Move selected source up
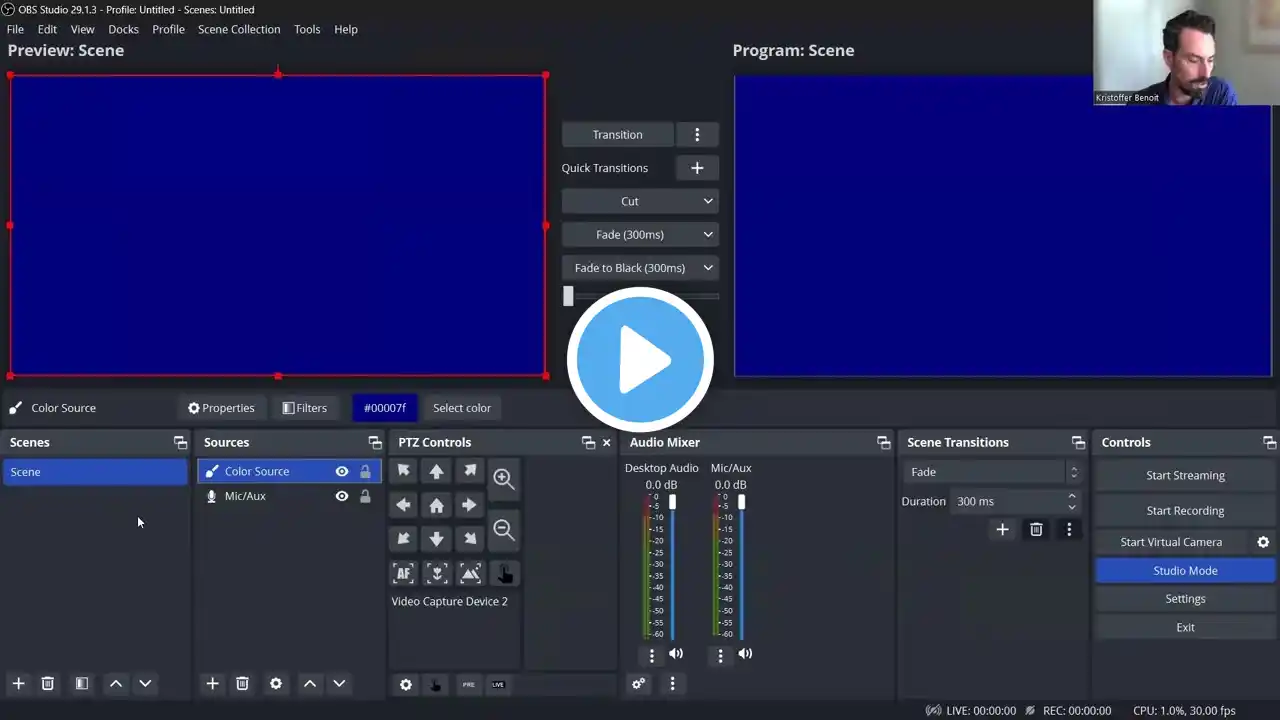This screenshot has width=1280, height=720. 310,683
